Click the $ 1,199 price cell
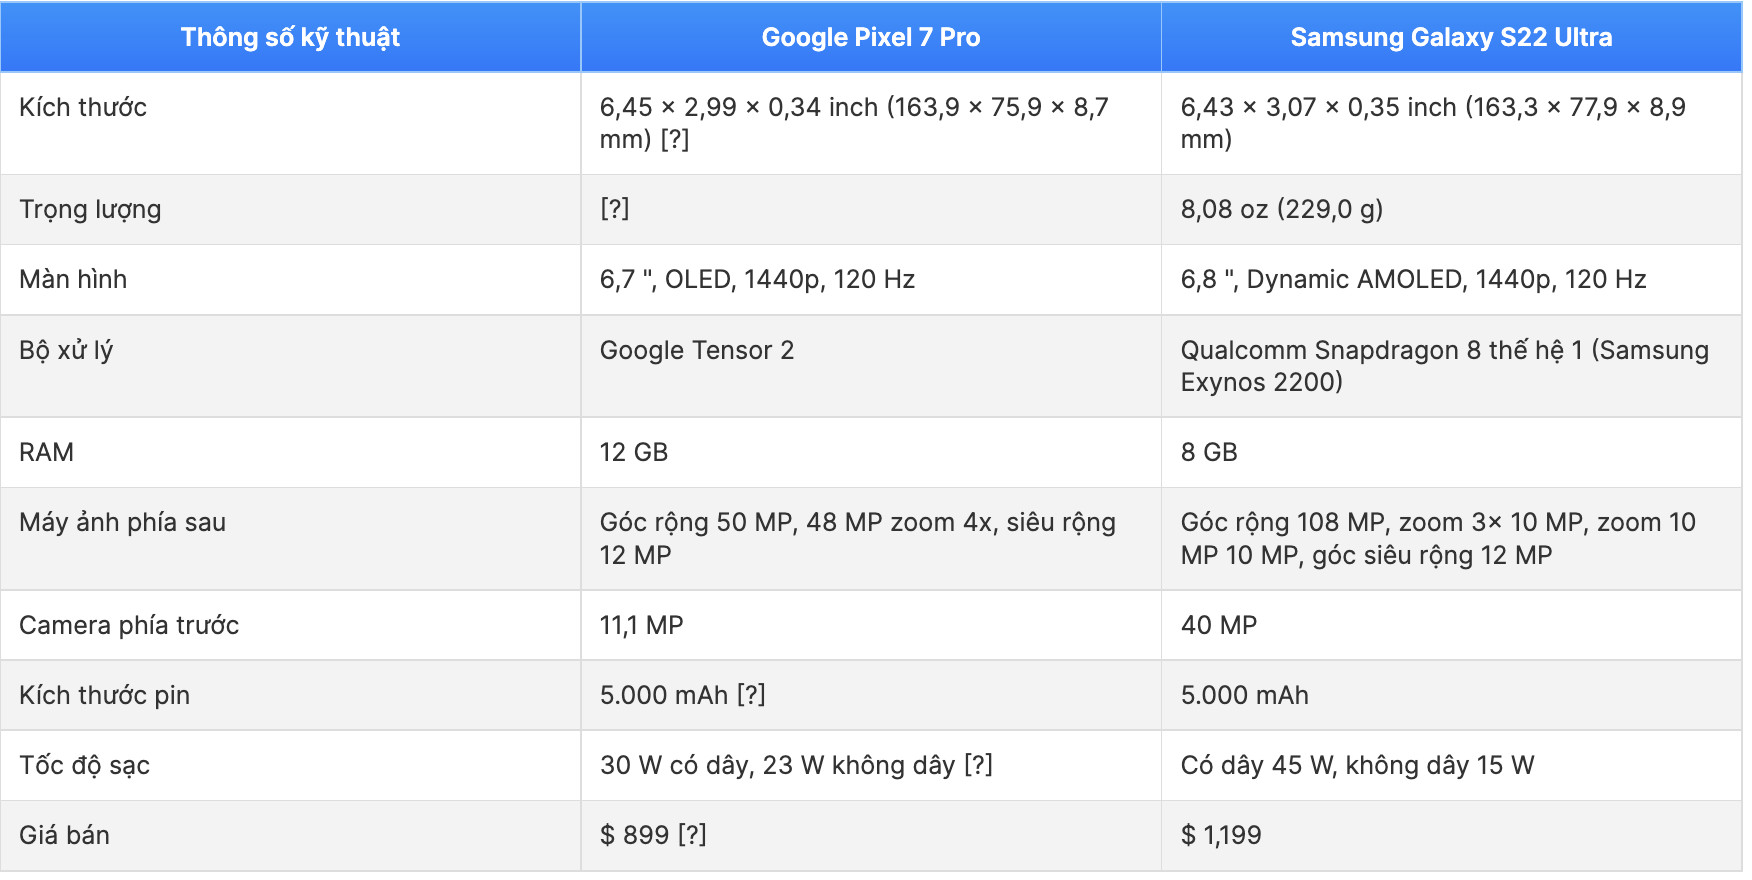 (1221, 836)
